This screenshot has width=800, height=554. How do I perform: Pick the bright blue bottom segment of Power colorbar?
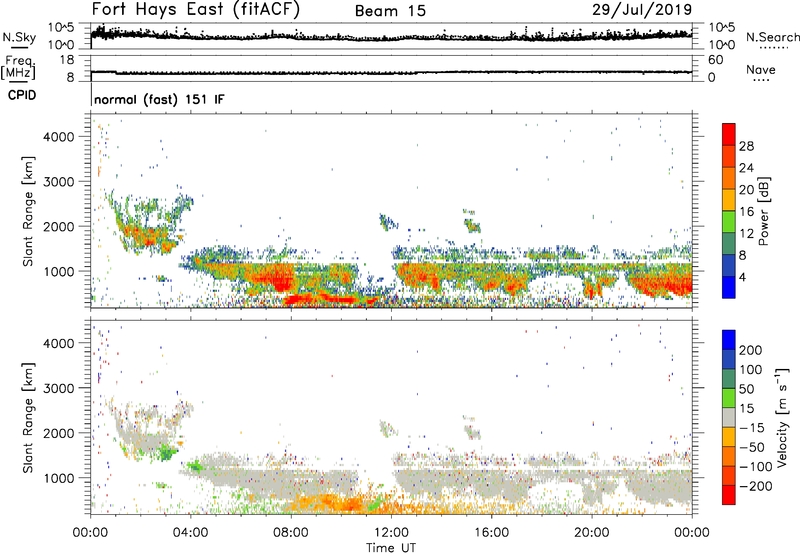pos(729,287)
